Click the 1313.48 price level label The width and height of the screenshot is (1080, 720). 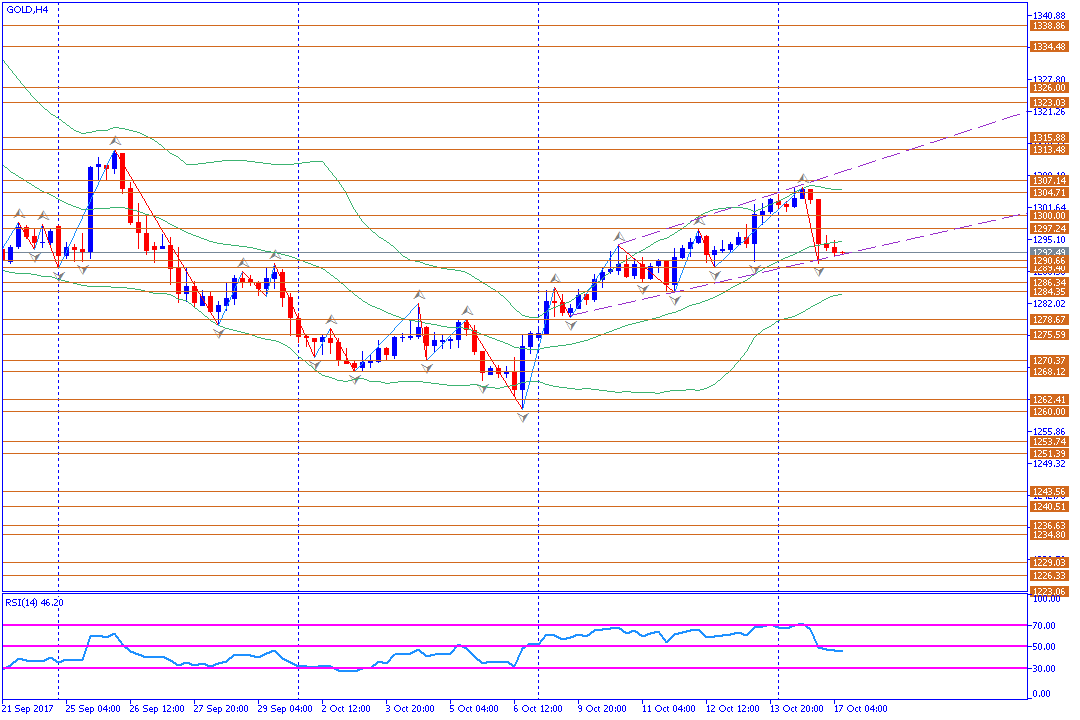1049,150
